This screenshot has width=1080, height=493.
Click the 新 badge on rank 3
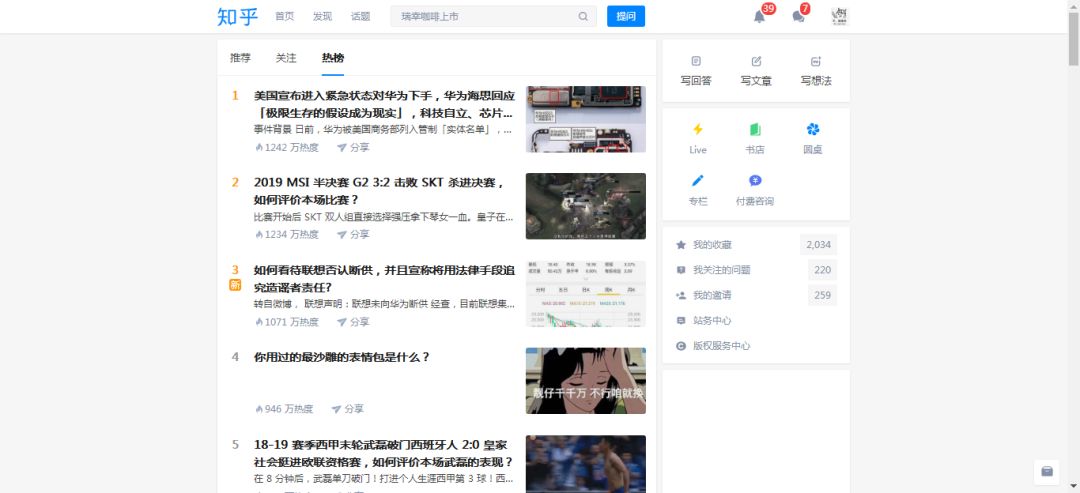[235, 285]
